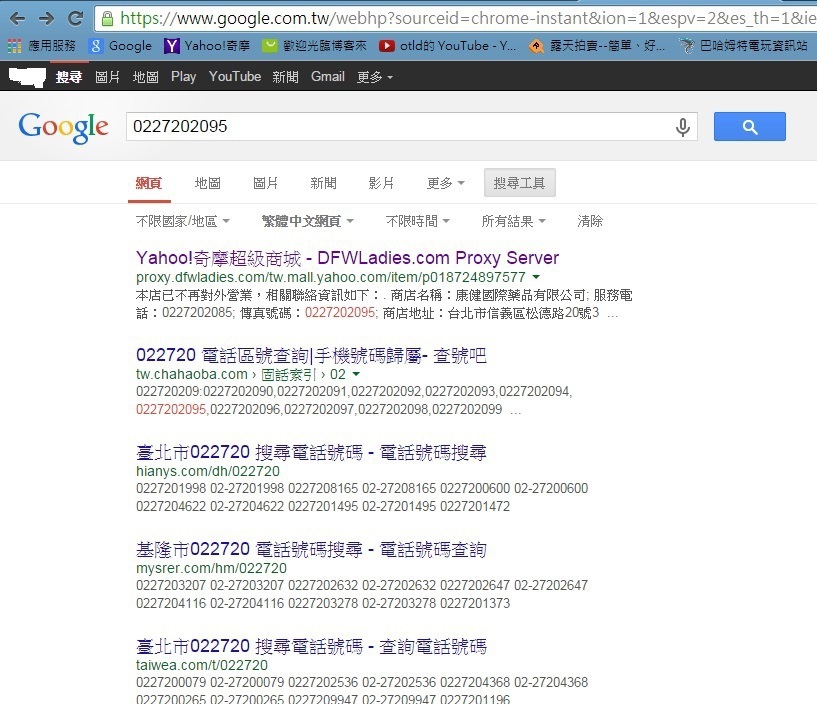Click the Yahoo!奇摩 bookmark icon
The height and width of the screenshot is (704, 817).
coord(171,46)
